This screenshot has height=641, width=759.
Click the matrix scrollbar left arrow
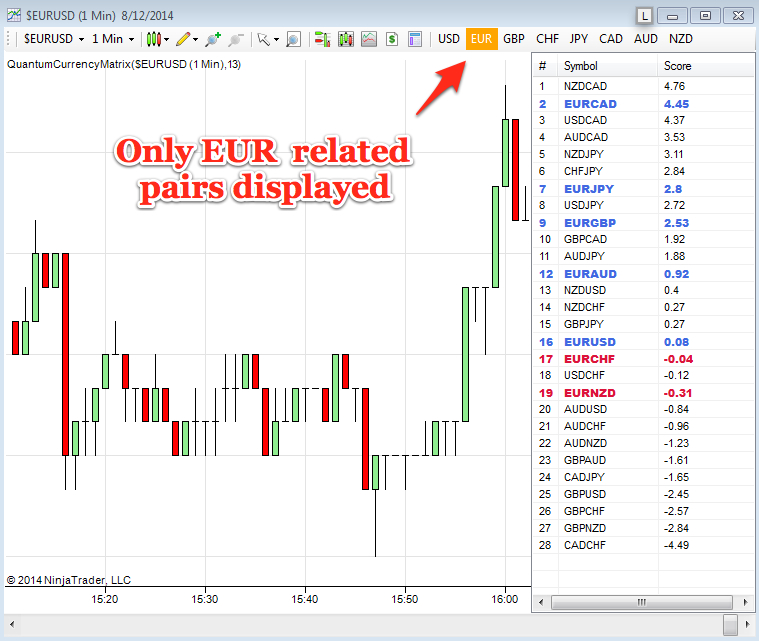click(x=541, y=602)
